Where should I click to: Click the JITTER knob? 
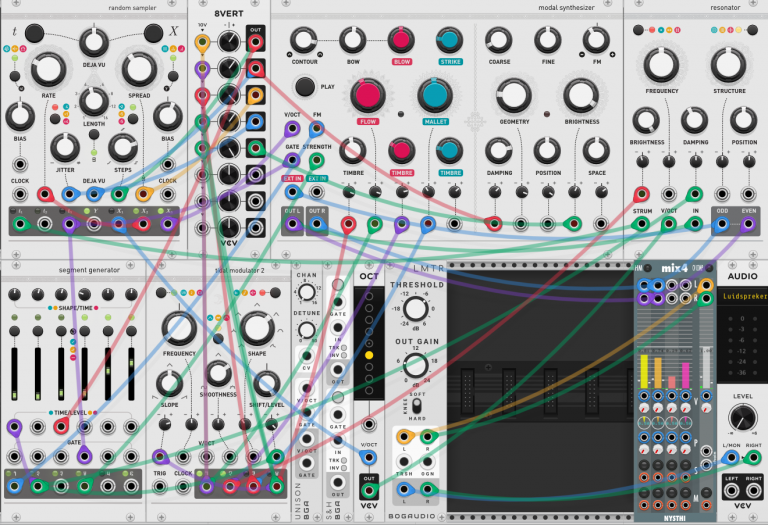[65, 147]
